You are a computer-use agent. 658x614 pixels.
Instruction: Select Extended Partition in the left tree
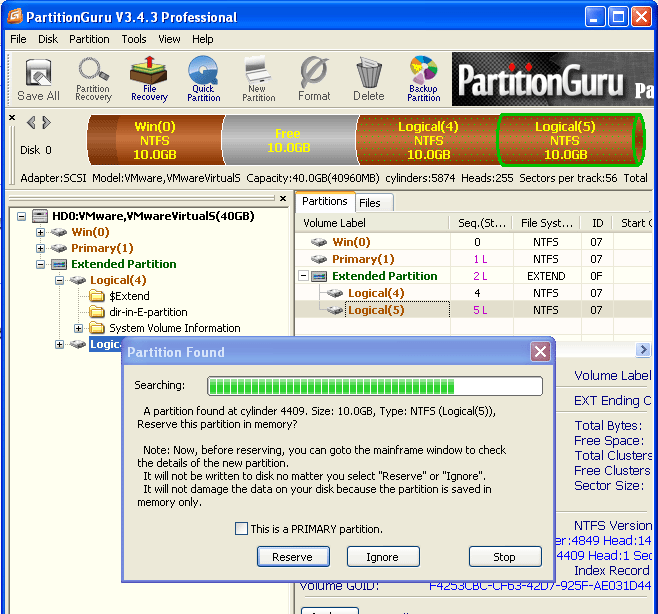click(x=123, y=264)
